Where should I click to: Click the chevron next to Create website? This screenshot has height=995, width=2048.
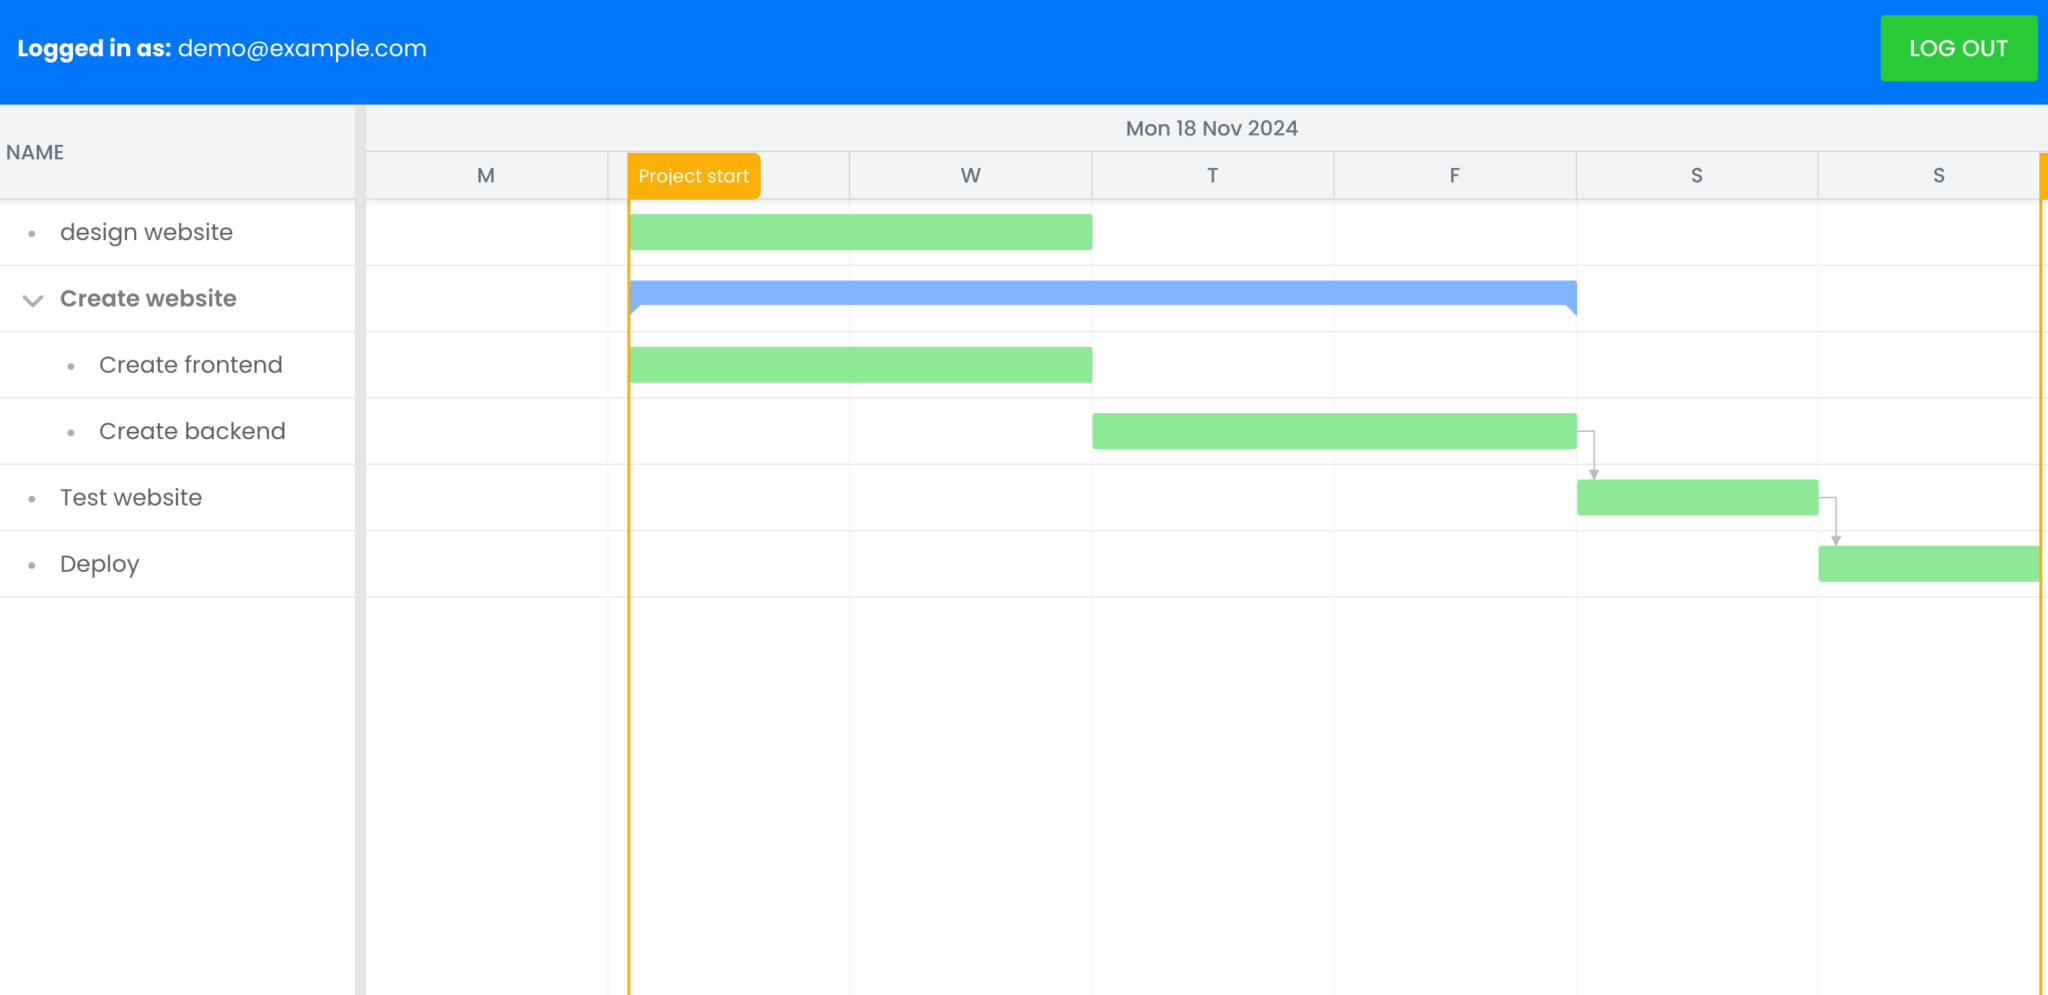pyautogui.click(x=31, y=300)
